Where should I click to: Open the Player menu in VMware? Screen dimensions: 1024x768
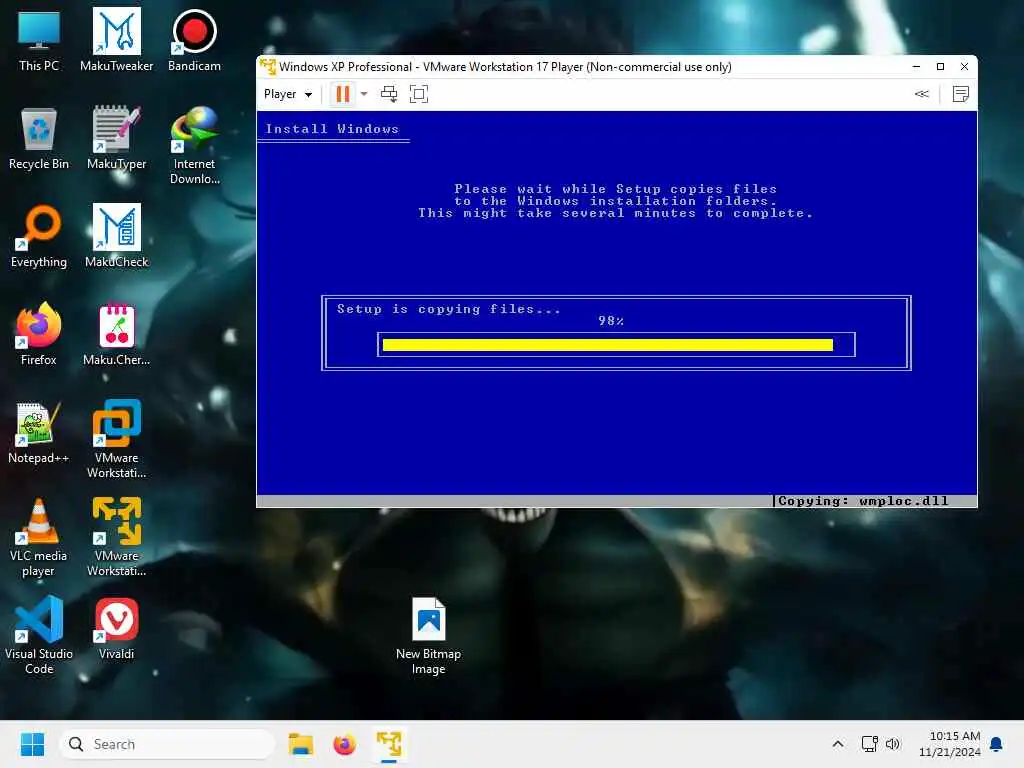tap(288, 94)
